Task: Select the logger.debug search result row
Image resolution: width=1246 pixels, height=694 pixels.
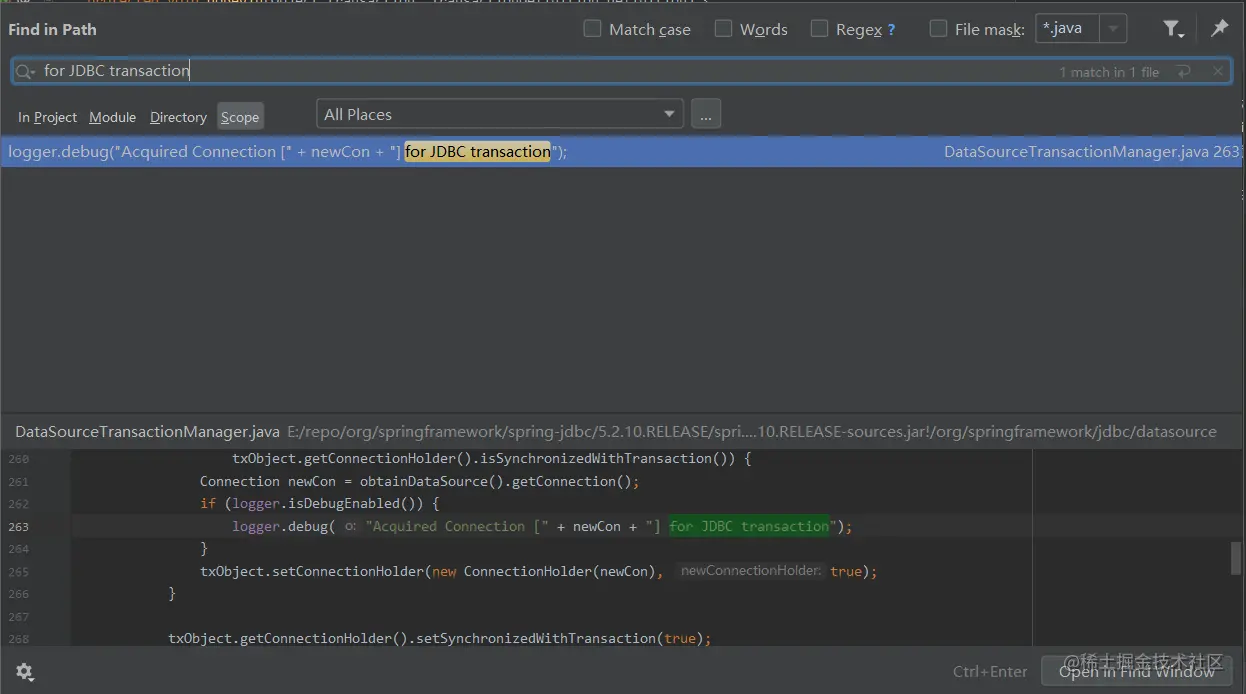Action: coord(620,152)
